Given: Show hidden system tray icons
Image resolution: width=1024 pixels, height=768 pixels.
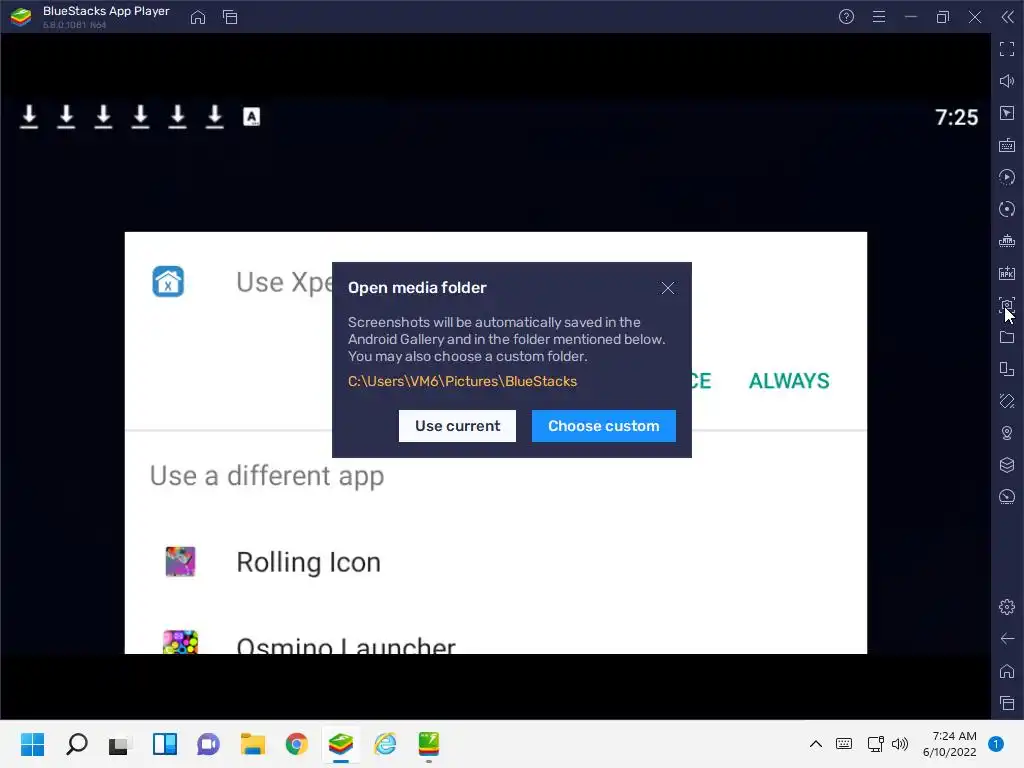Looking at the screenshot, I should (816, 744).
